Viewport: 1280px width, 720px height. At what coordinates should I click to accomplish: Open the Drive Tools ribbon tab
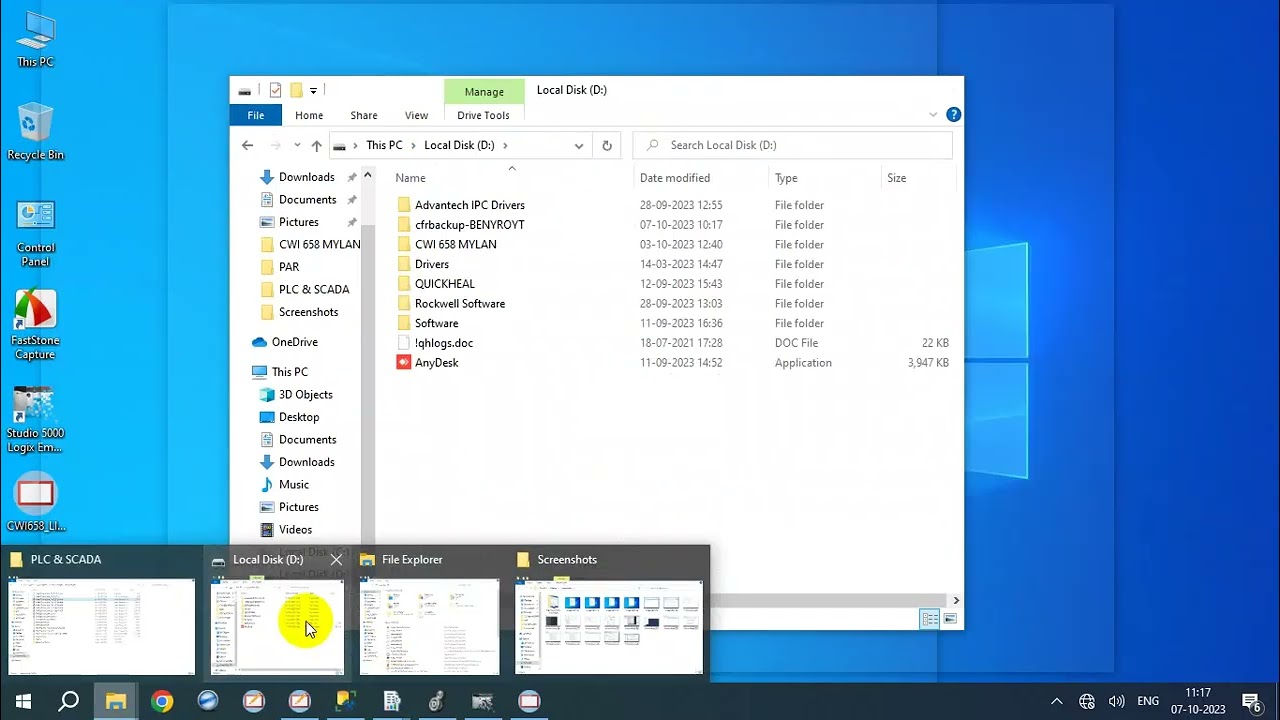click(483, 115)
